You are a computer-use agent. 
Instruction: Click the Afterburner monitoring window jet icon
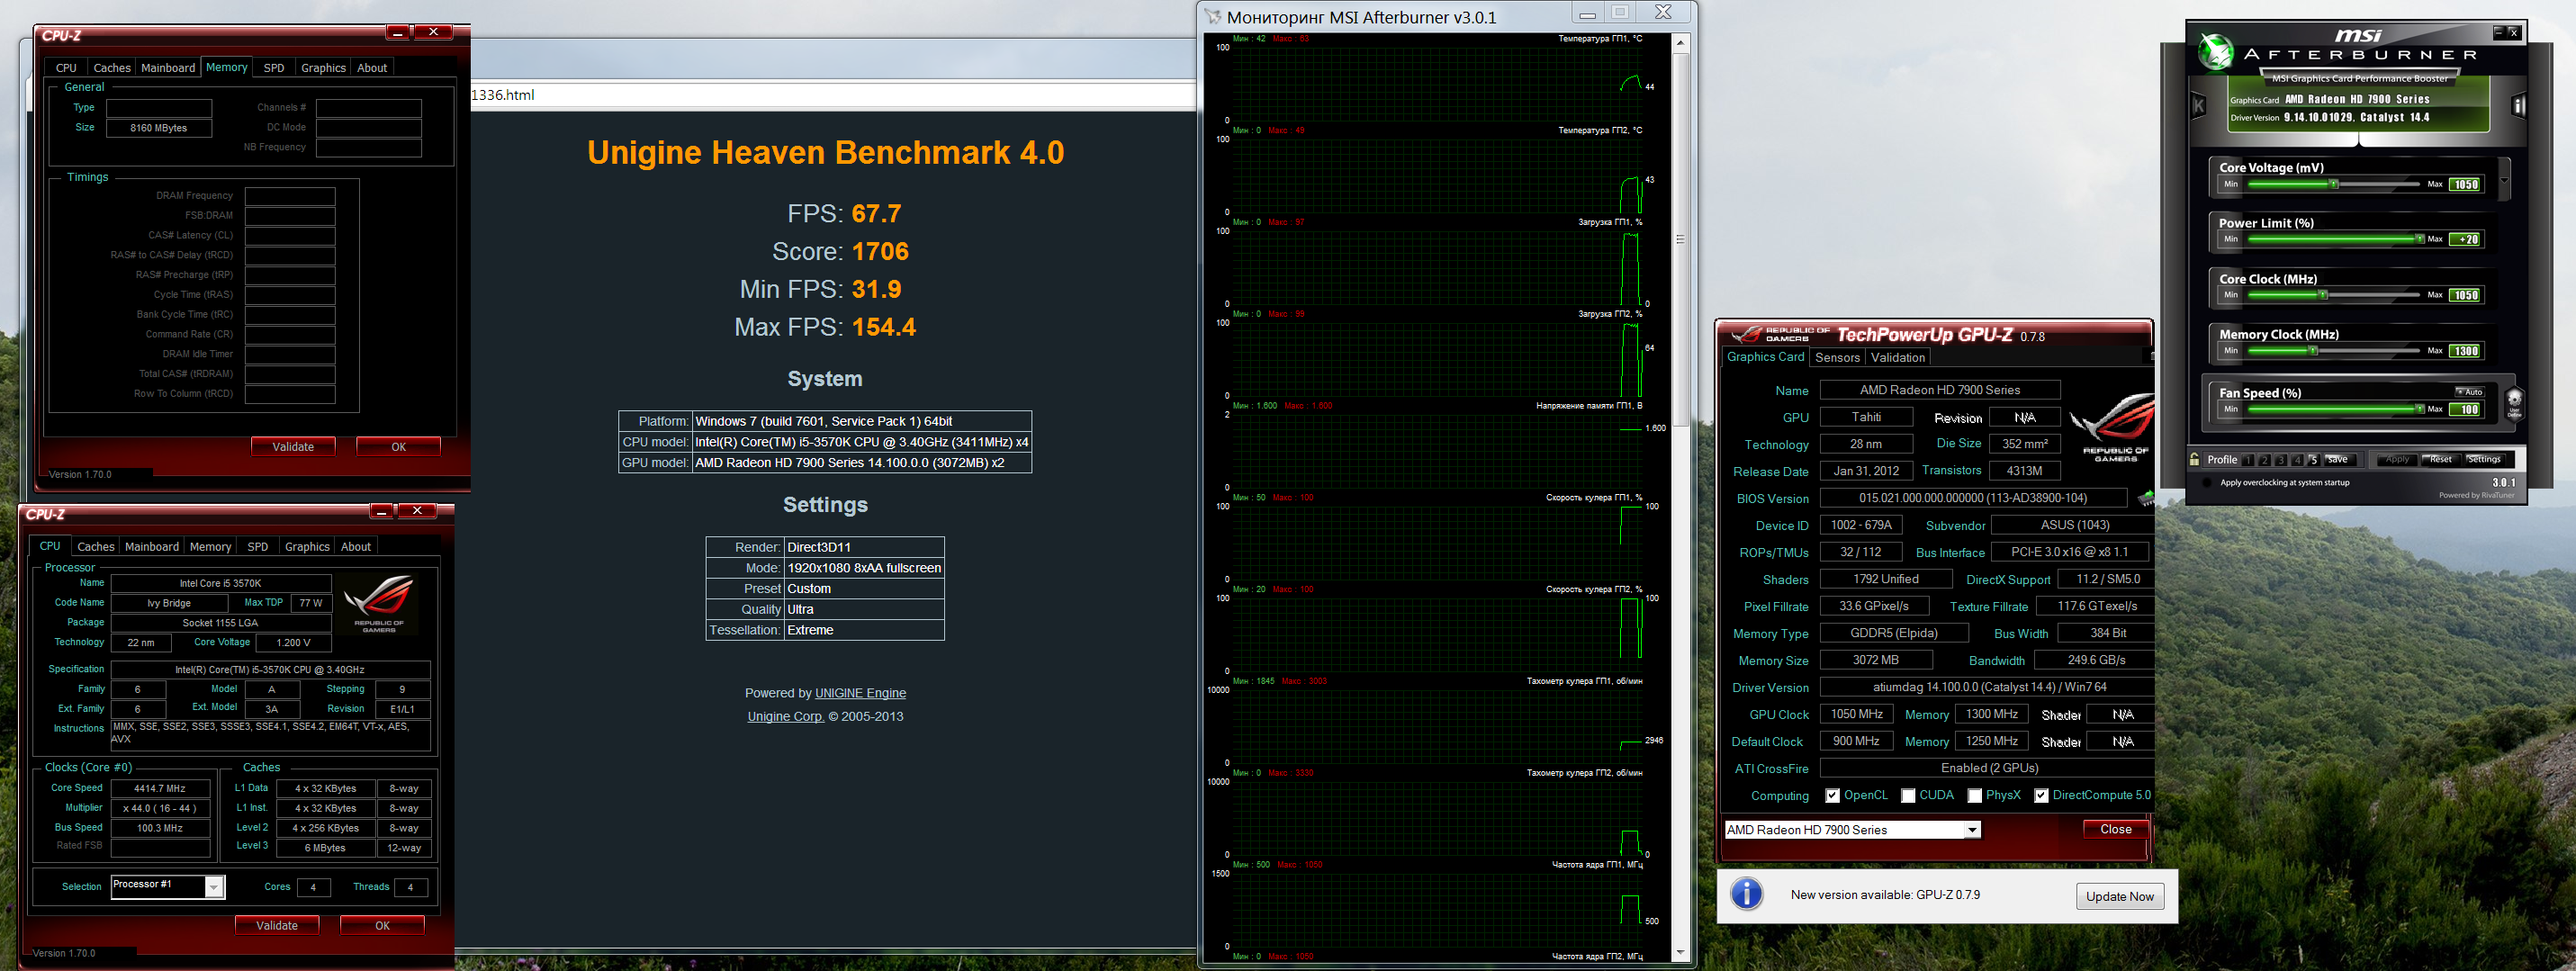coord(1213,16)
